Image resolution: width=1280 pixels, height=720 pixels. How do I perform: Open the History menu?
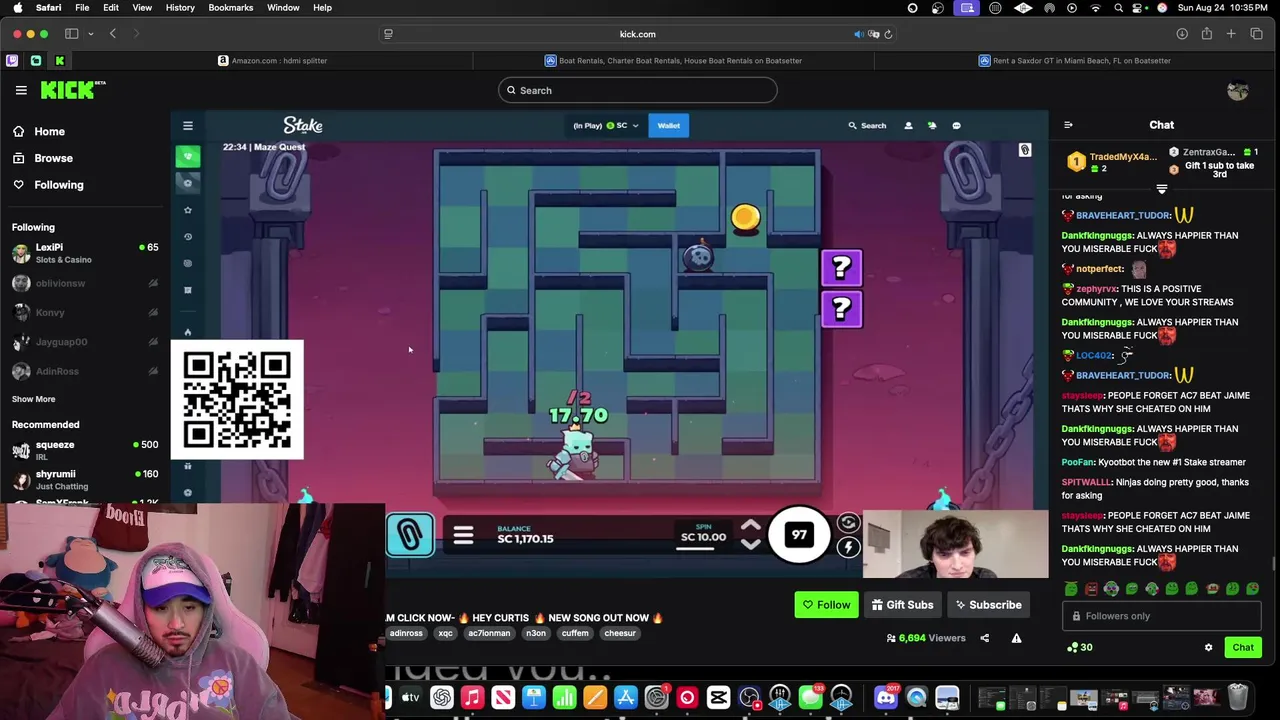(x=180, y=8)
